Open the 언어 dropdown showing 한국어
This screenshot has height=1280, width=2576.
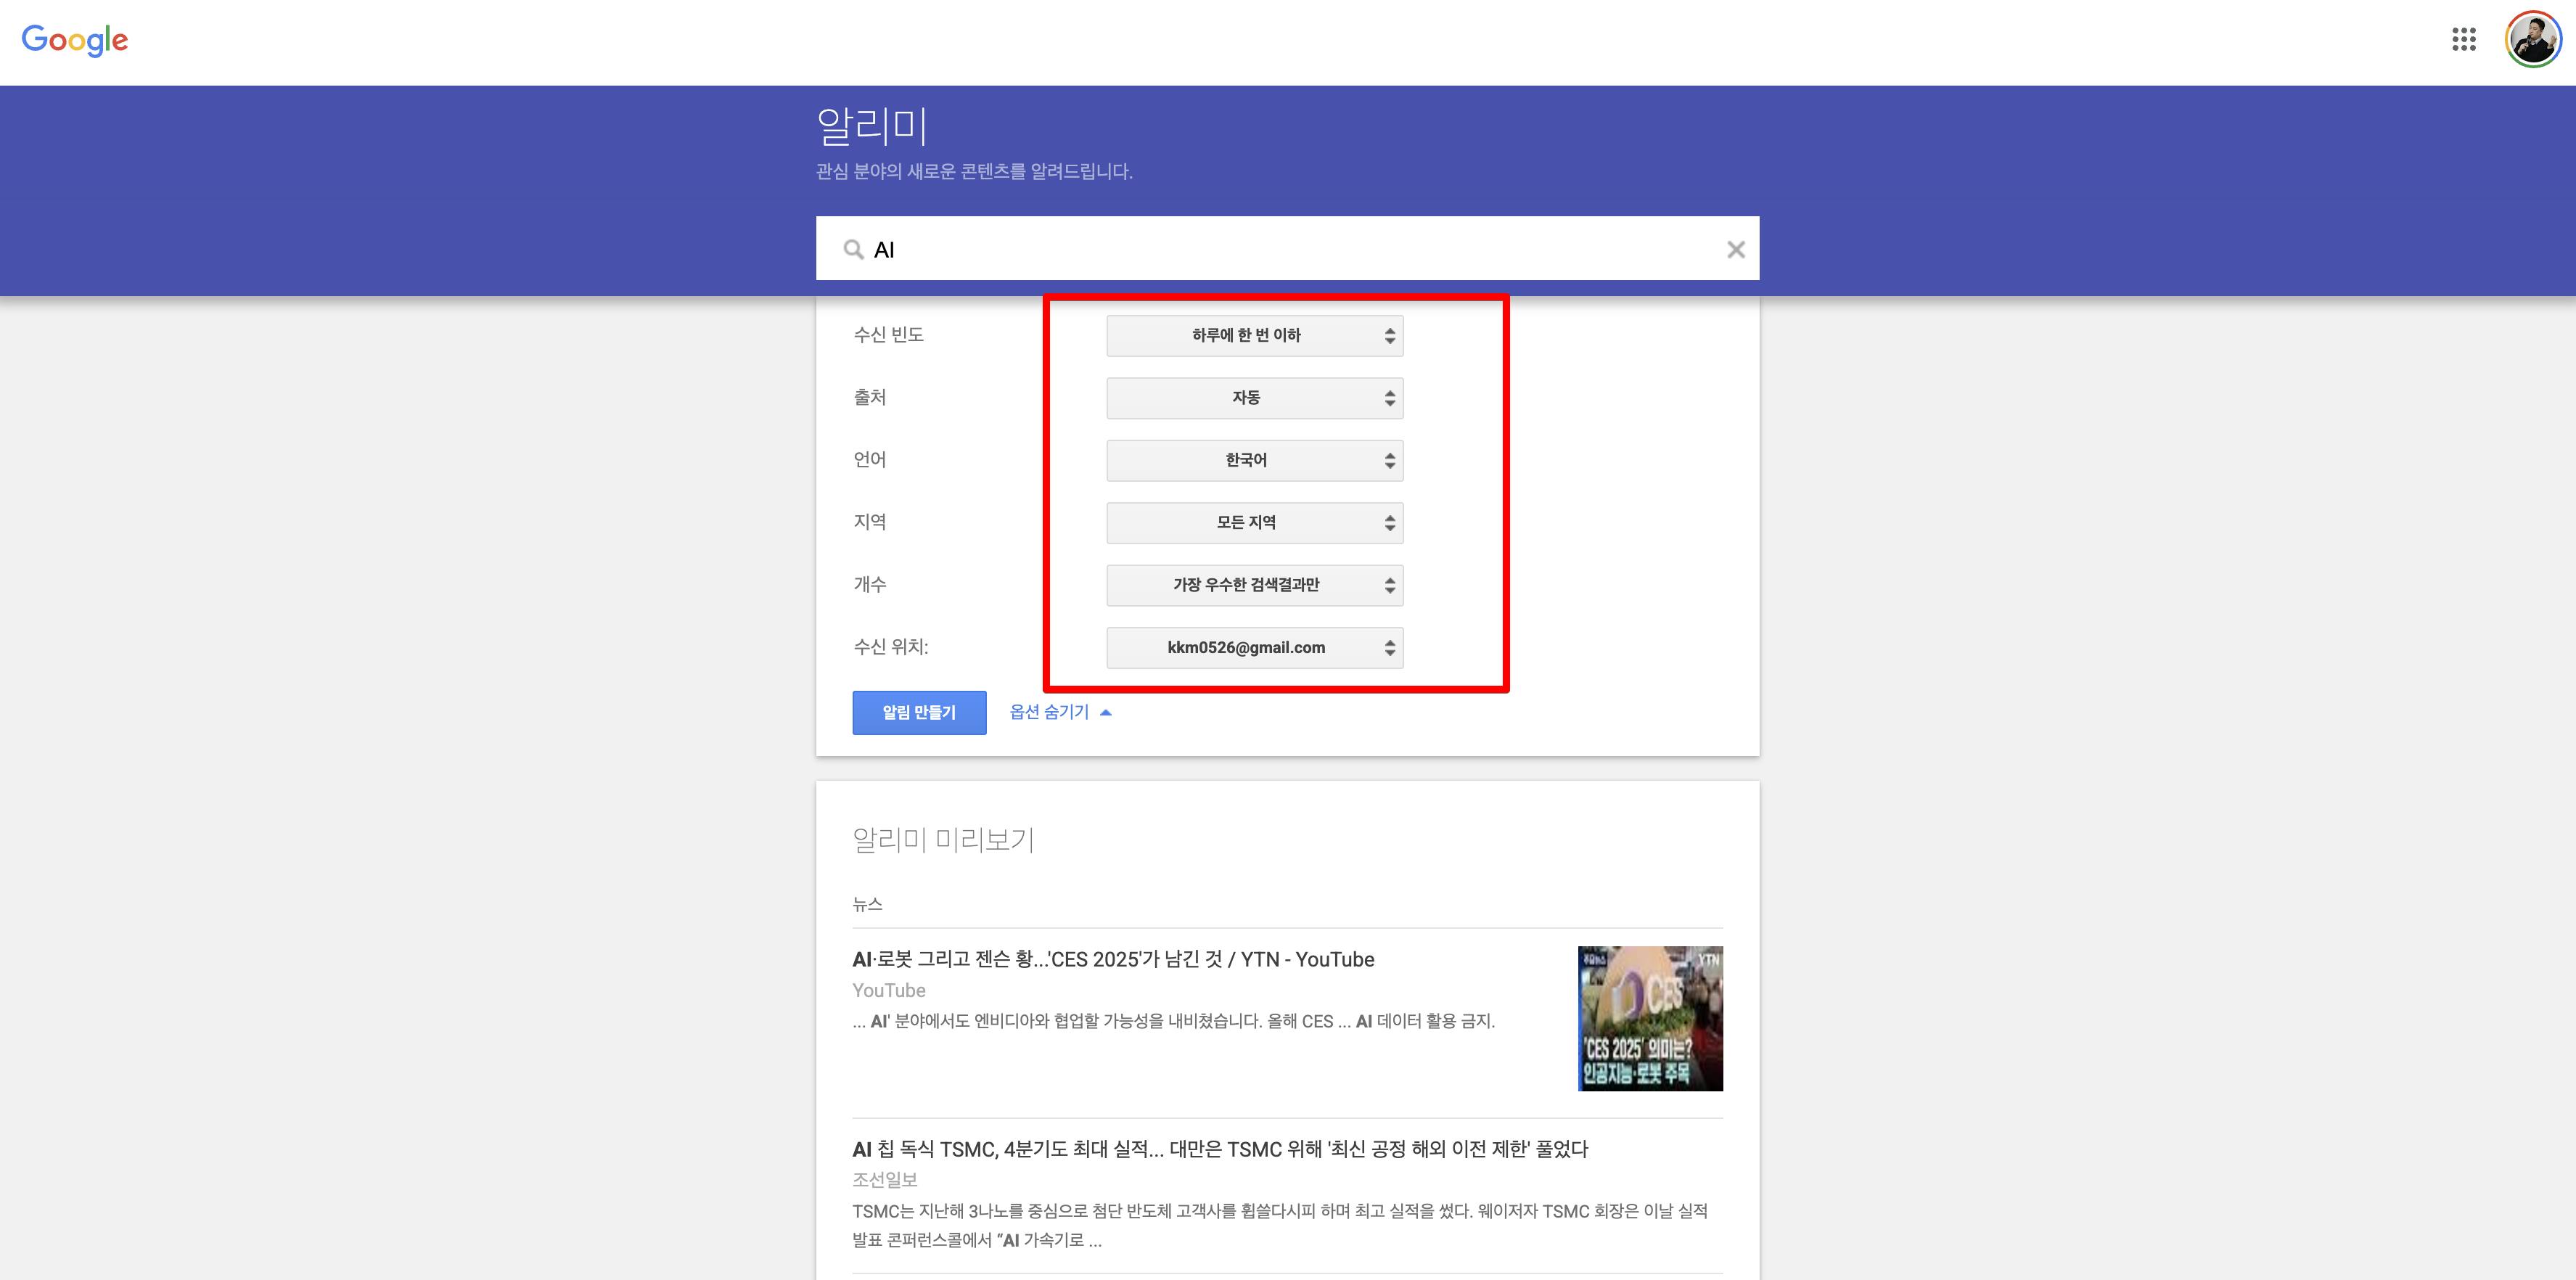click(1255, 460)
